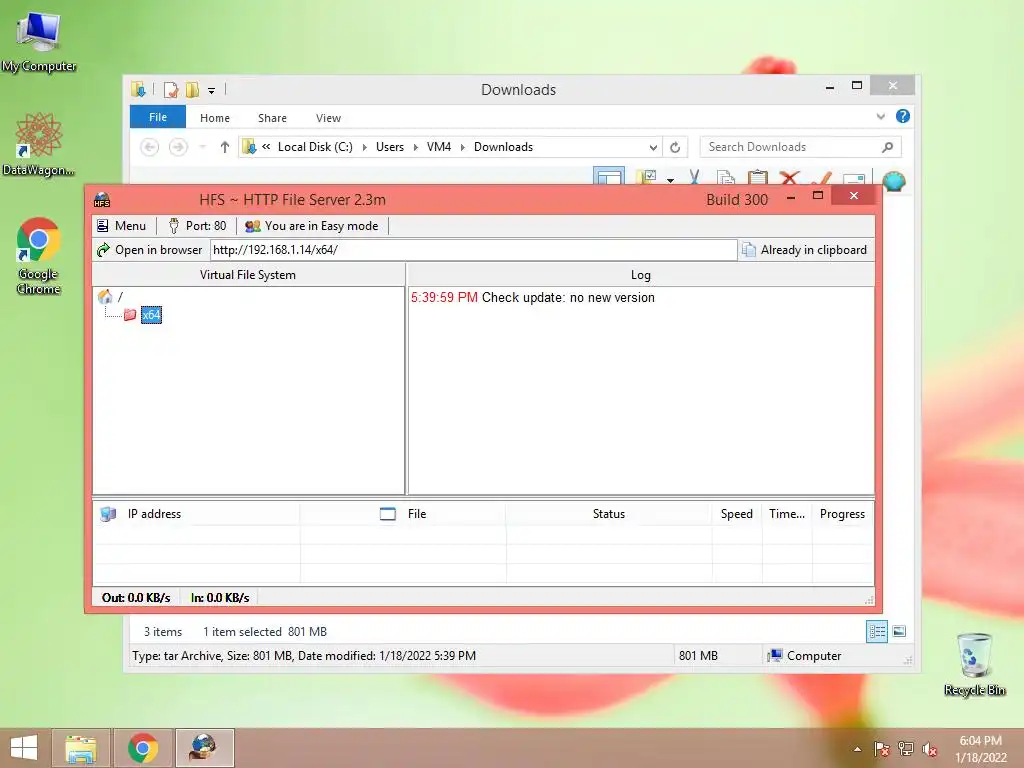
Task: Click Explorer Forward navigation arrow
Action: pos(178,147)
